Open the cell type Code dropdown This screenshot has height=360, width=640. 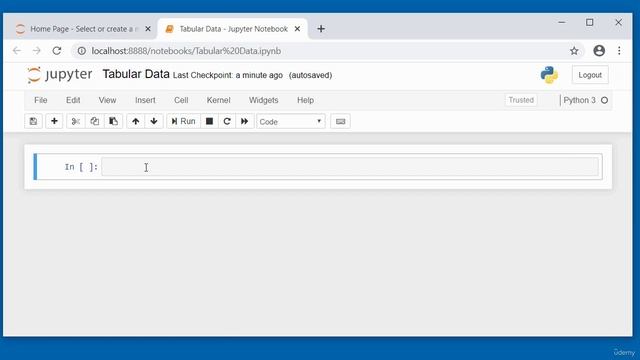291,122
